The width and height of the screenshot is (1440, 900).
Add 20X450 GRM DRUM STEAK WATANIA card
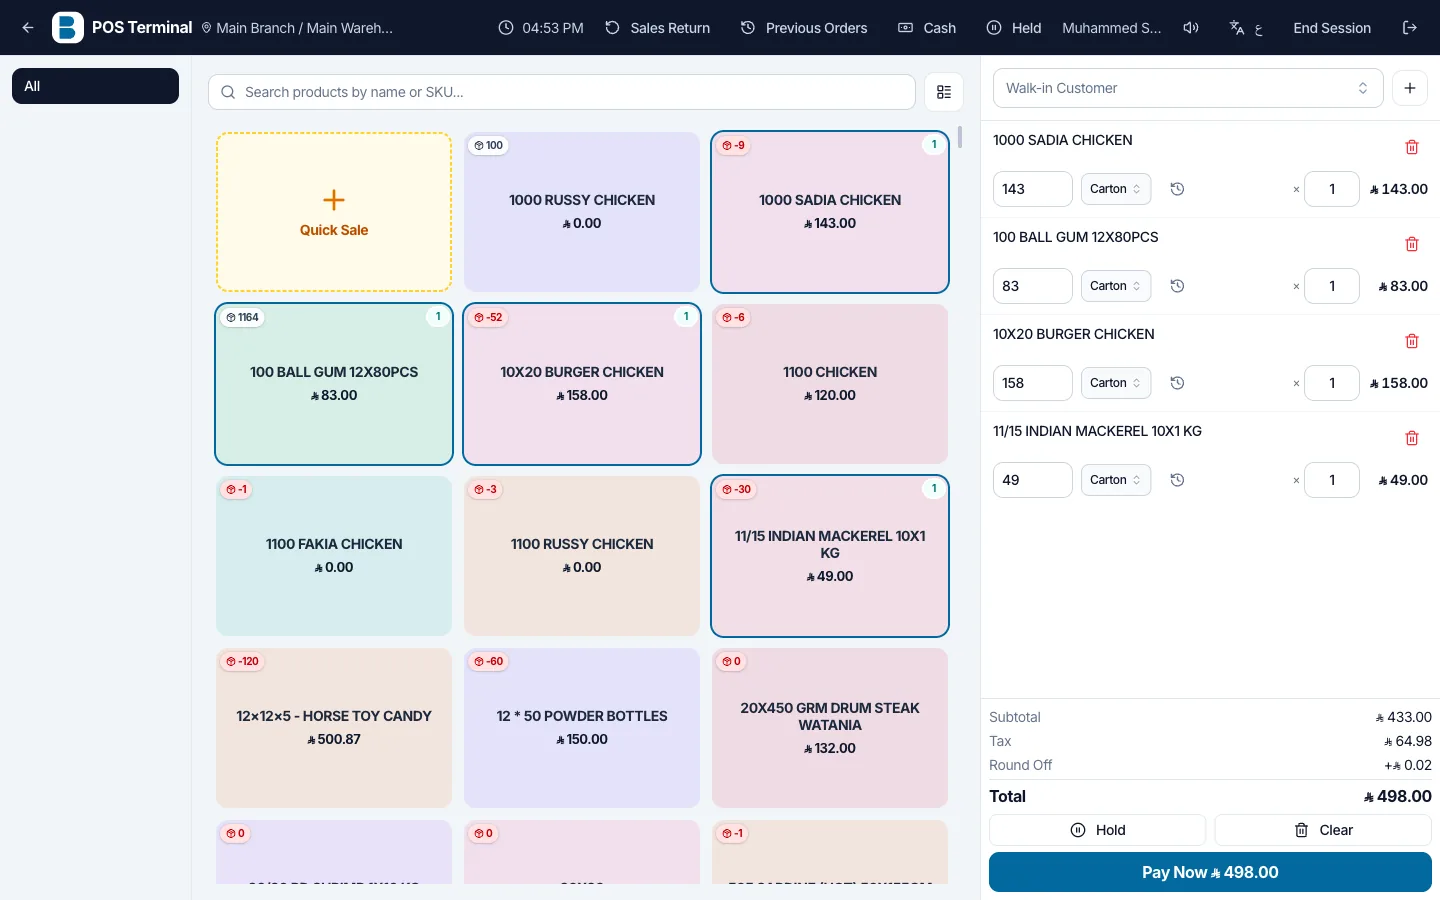[x=830, y=728]
